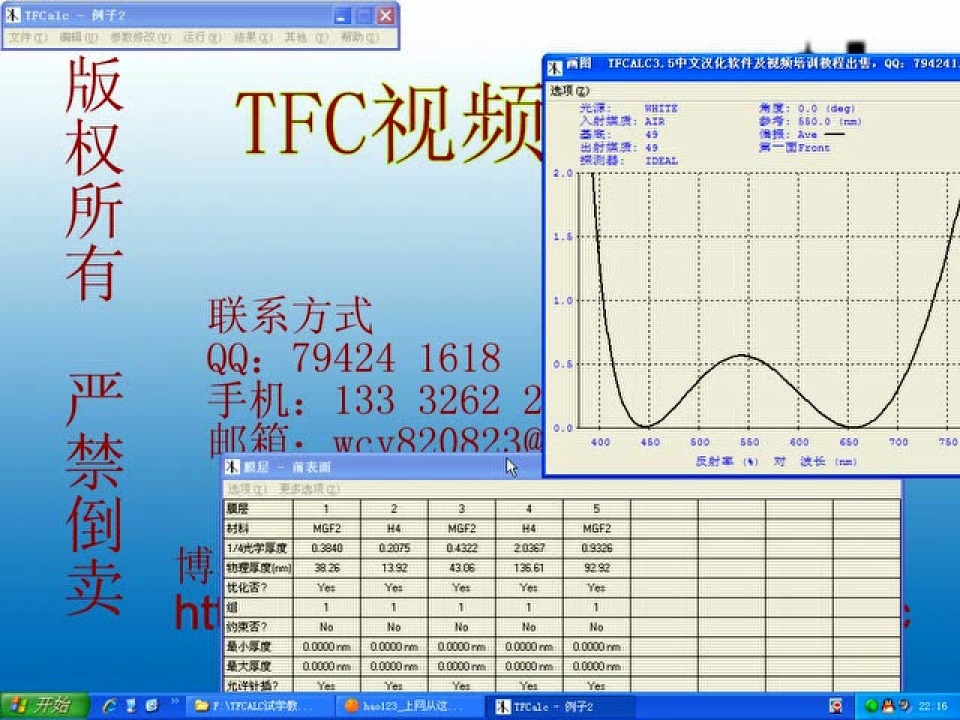This screenshot has height=720, width=960.
Task: Click layer 1 最小厚度 cell 0.0000 nm
Action: pos(327,647)
